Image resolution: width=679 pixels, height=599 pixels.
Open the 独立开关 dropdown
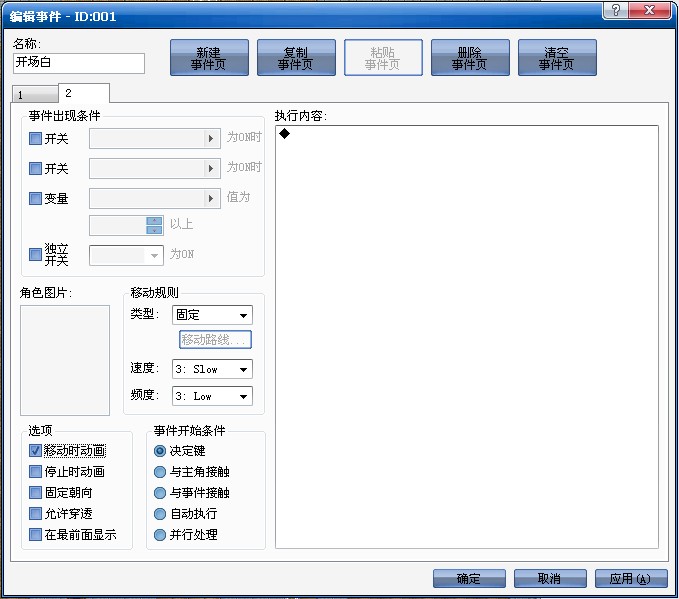tap(126, 255)
